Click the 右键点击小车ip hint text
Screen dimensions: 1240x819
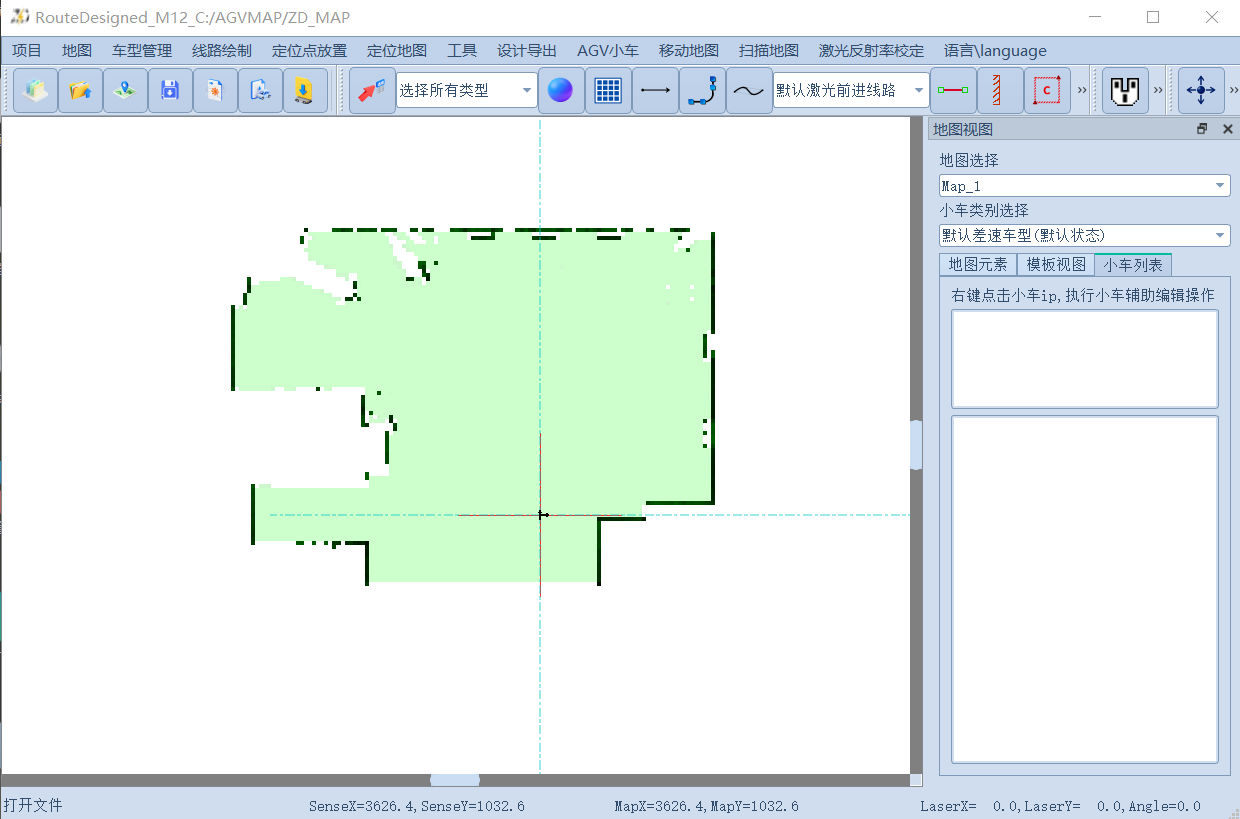coord(1082,295)
